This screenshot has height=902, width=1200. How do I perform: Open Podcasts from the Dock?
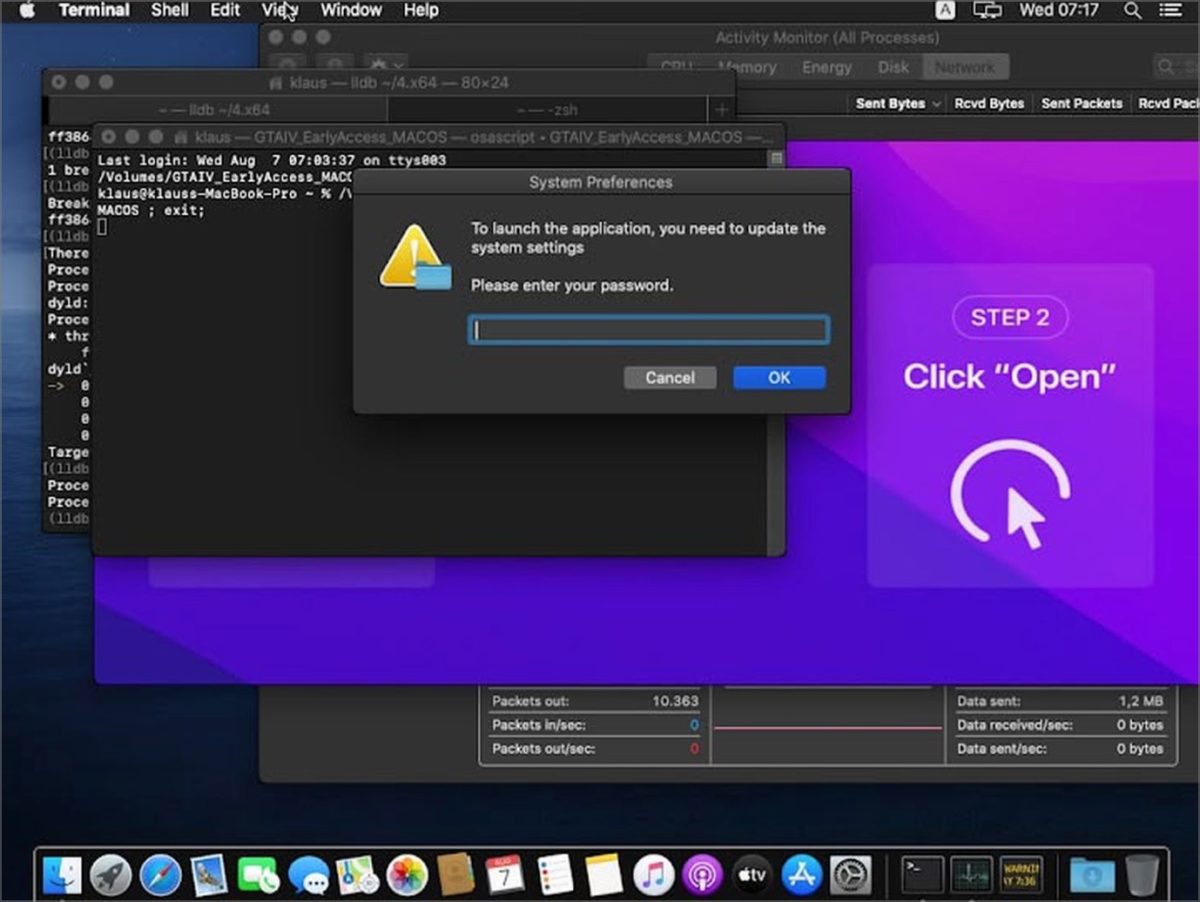(x=702, y=875)
